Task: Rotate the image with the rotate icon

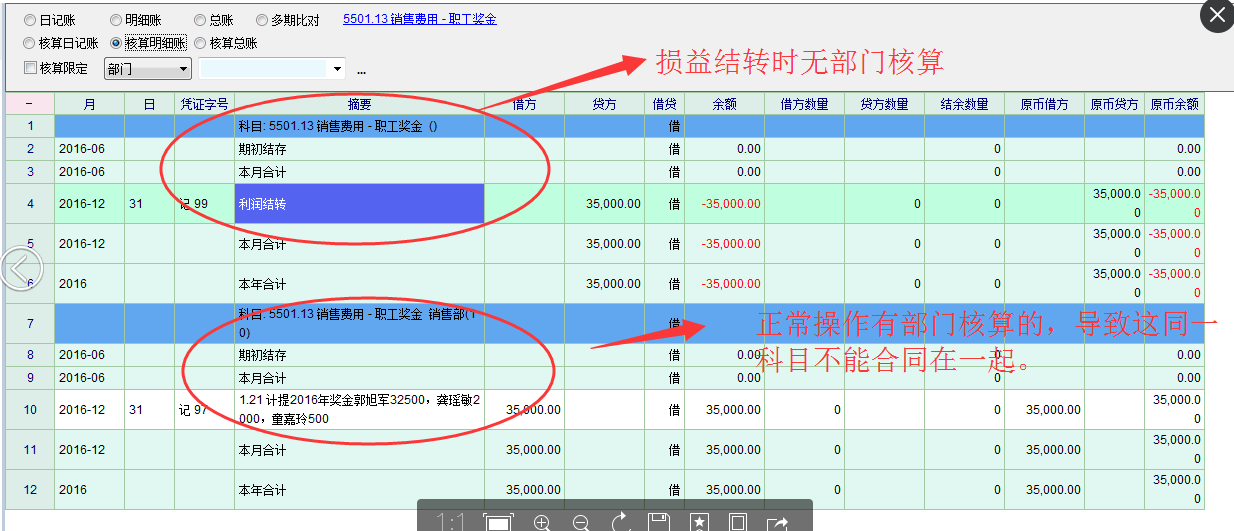Action: tap(619, 522)
